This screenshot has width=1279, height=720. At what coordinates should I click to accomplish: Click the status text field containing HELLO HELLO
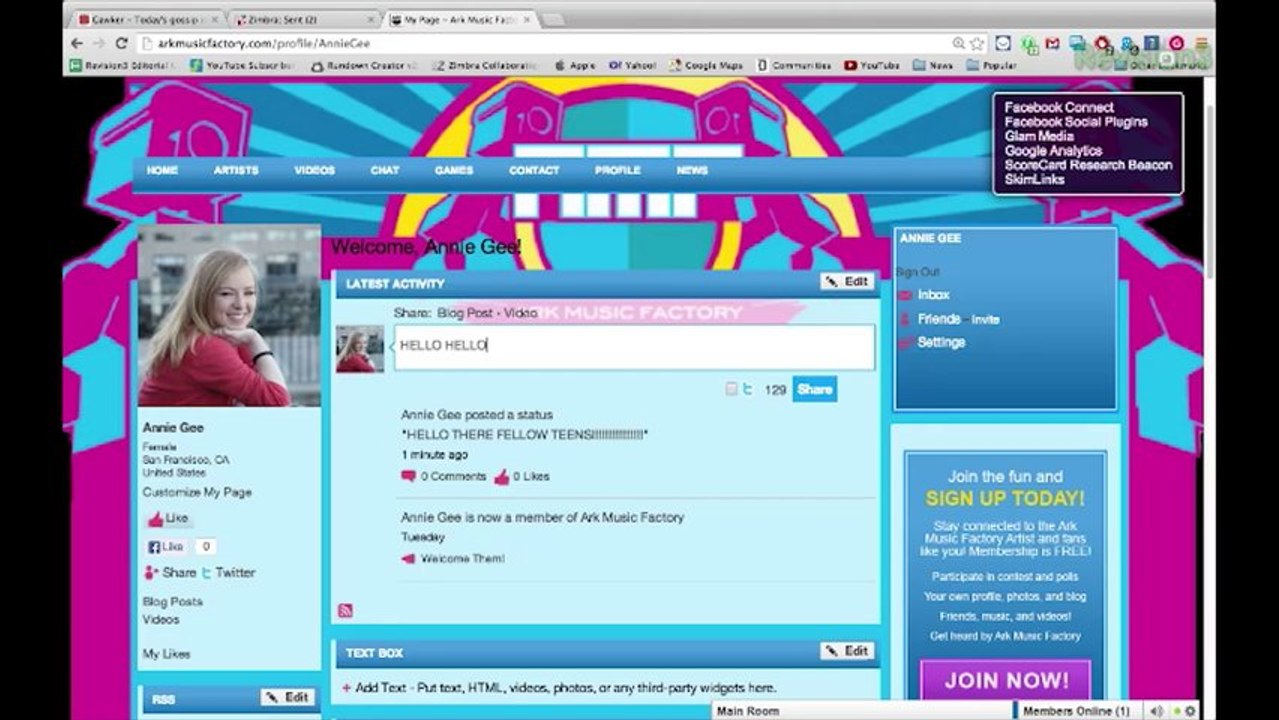point(634,346)
